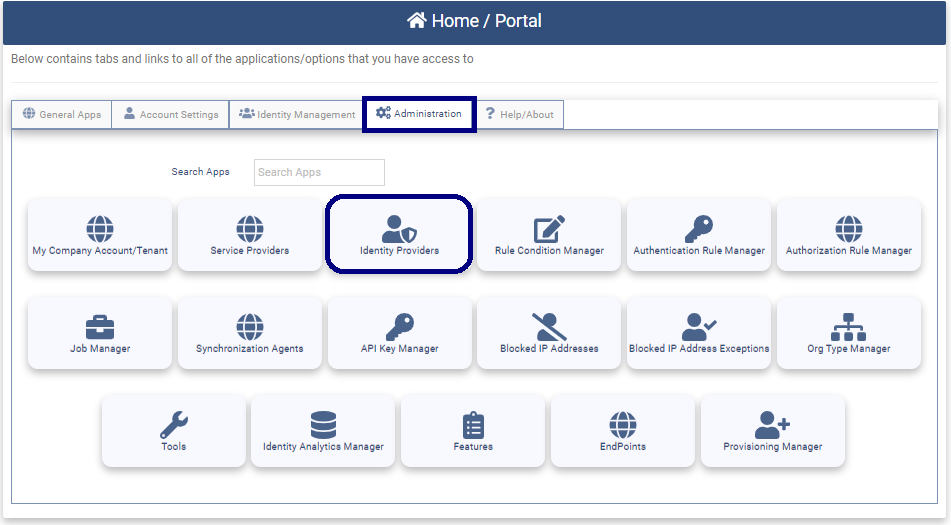Launch Identity Analytics Manager database tile
Image resolution: width=951 pixels, height=525 pixels.
[323, 431]
